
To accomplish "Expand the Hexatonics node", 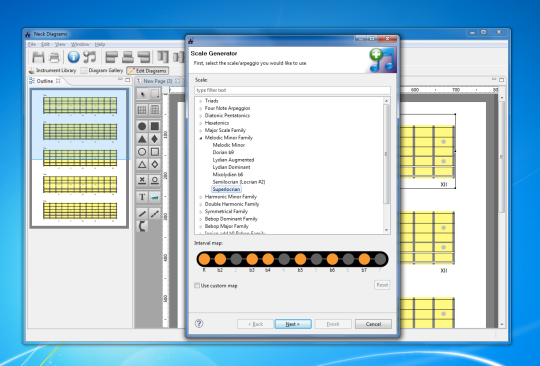I will (x=200, y=123).
